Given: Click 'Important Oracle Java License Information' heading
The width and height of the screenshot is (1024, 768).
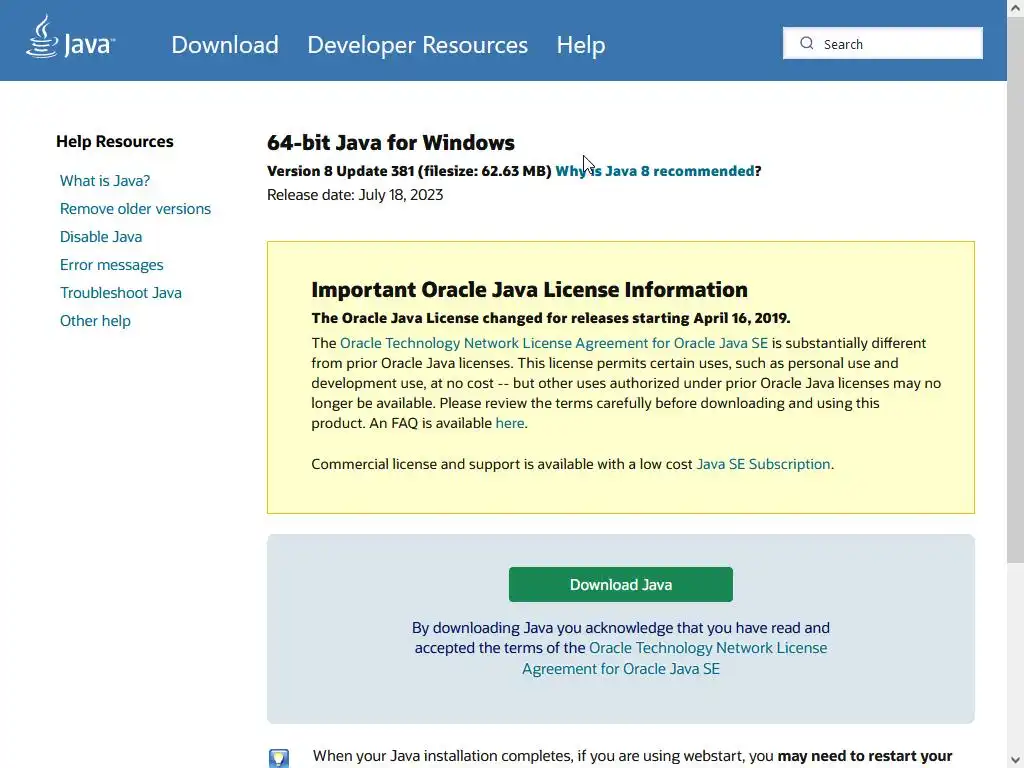Looking at the screenshot, I should (529, 289).
